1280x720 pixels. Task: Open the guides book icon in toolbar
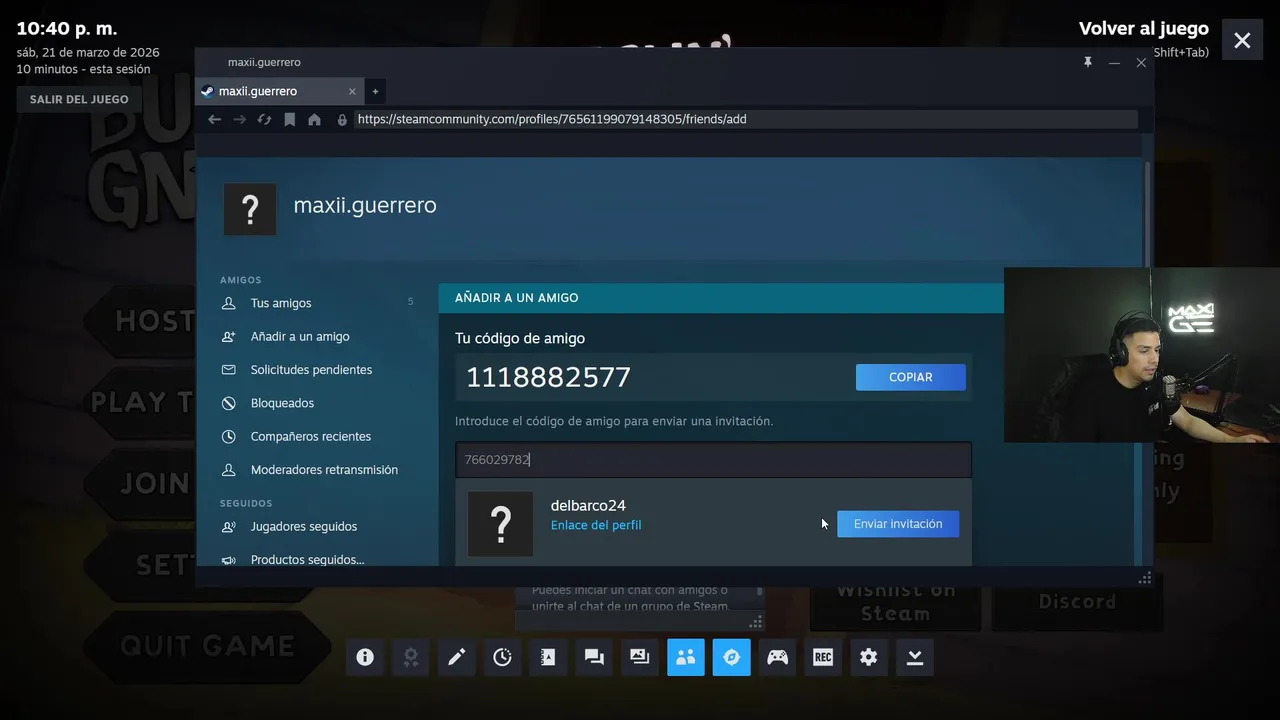point(548,657)
